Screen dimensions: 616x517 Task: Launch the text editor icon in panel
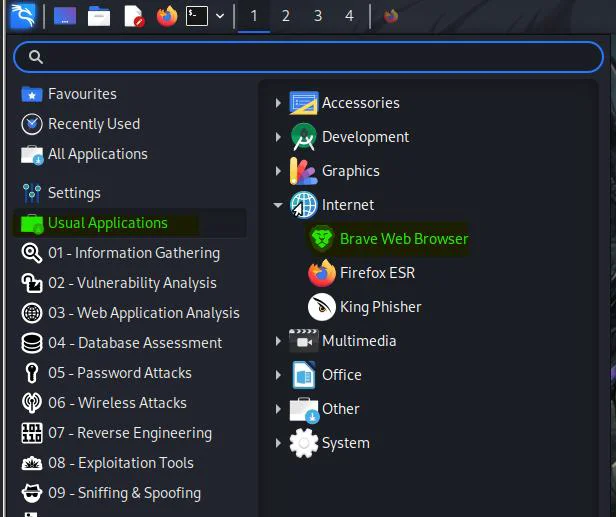(134, 16)
